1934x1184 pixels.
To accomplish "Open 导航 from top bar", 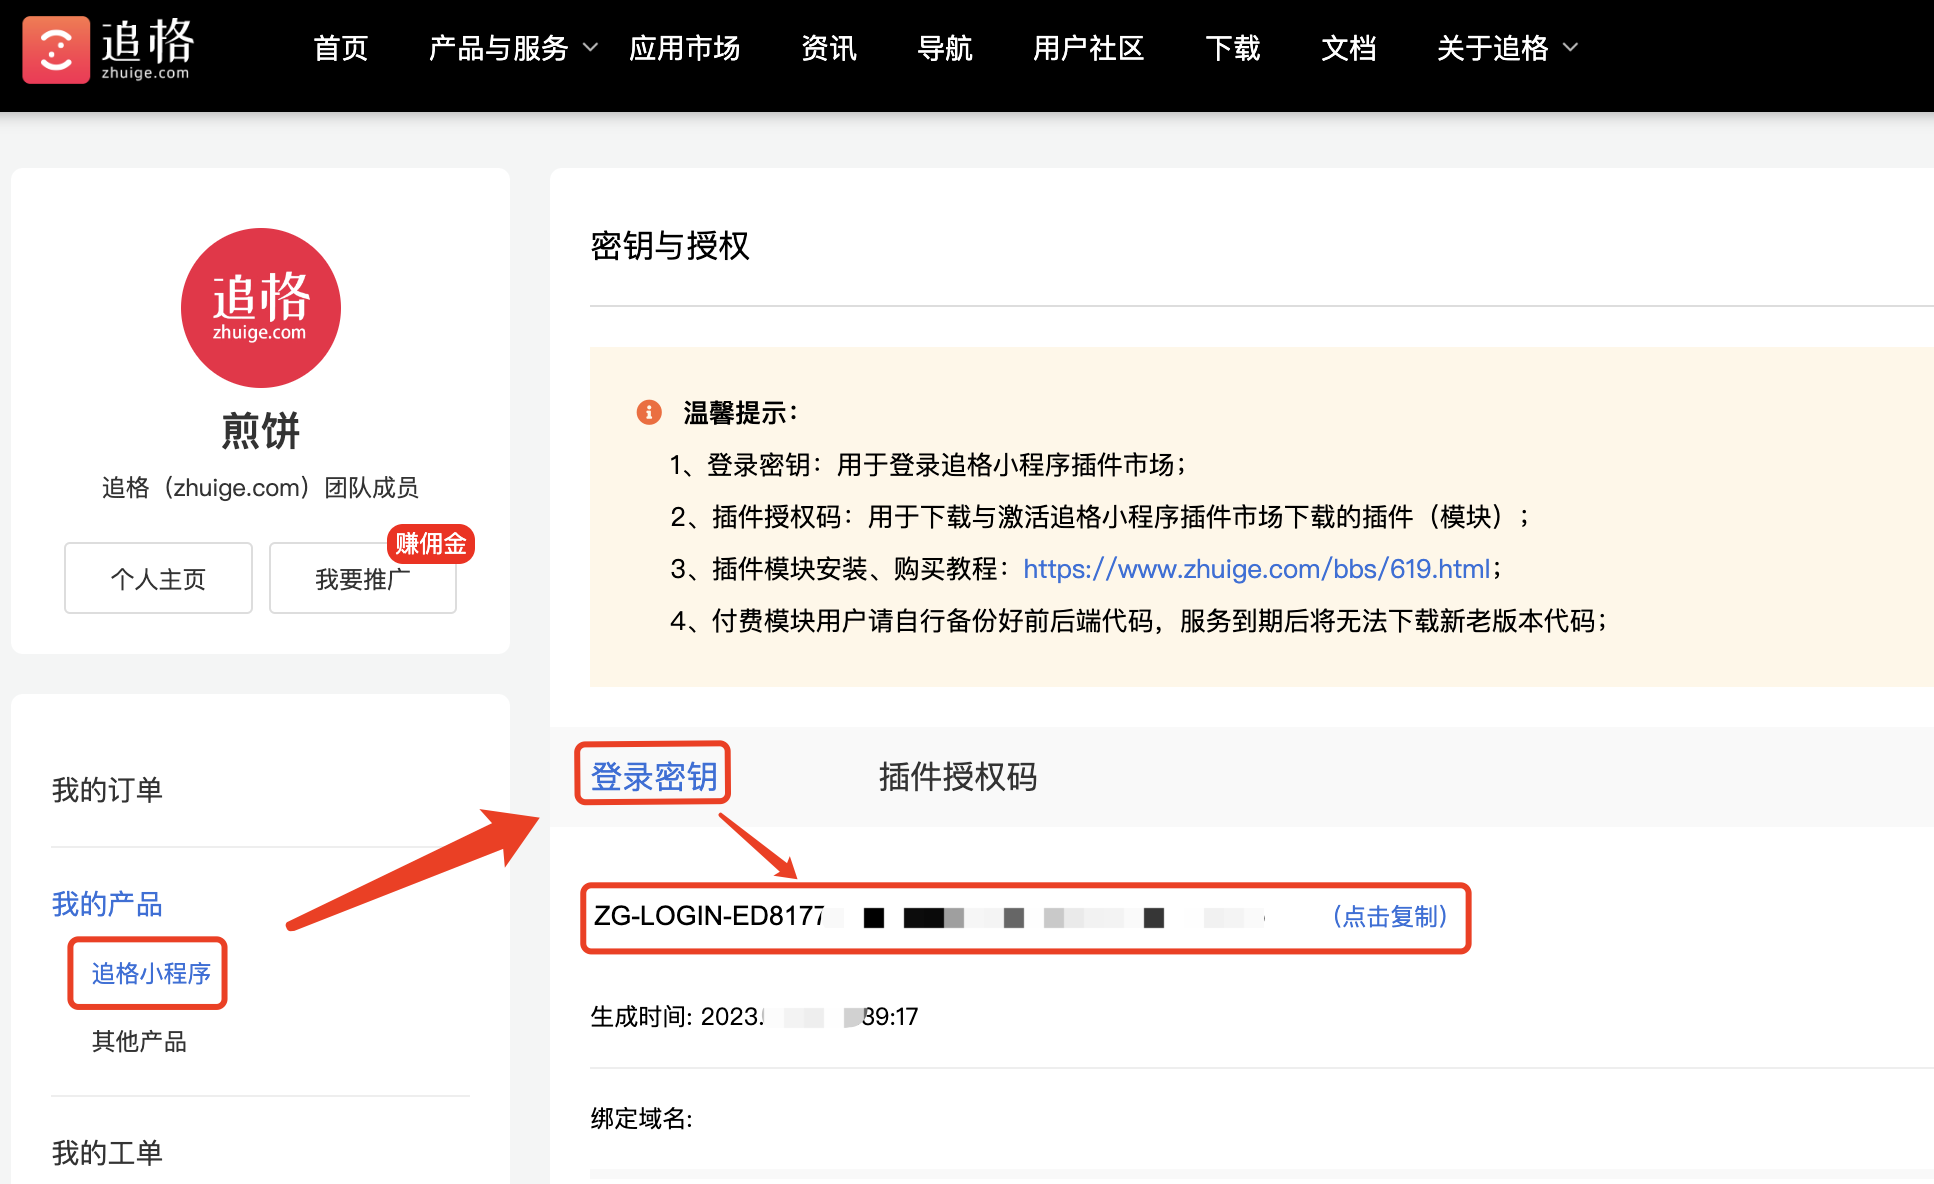I will [945, 48].
